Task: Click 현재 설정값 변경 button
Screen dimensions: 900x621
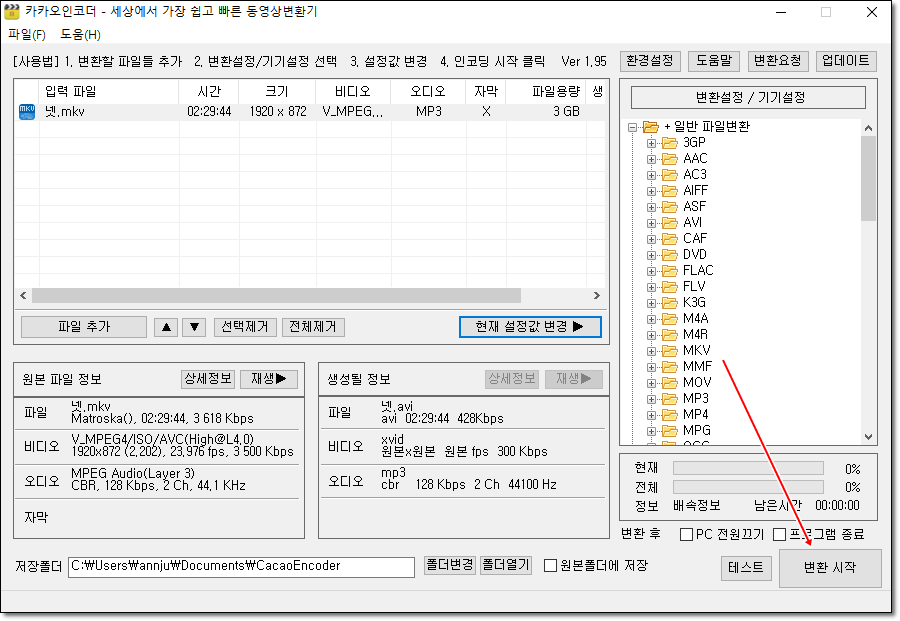Action: coord(530,327)
